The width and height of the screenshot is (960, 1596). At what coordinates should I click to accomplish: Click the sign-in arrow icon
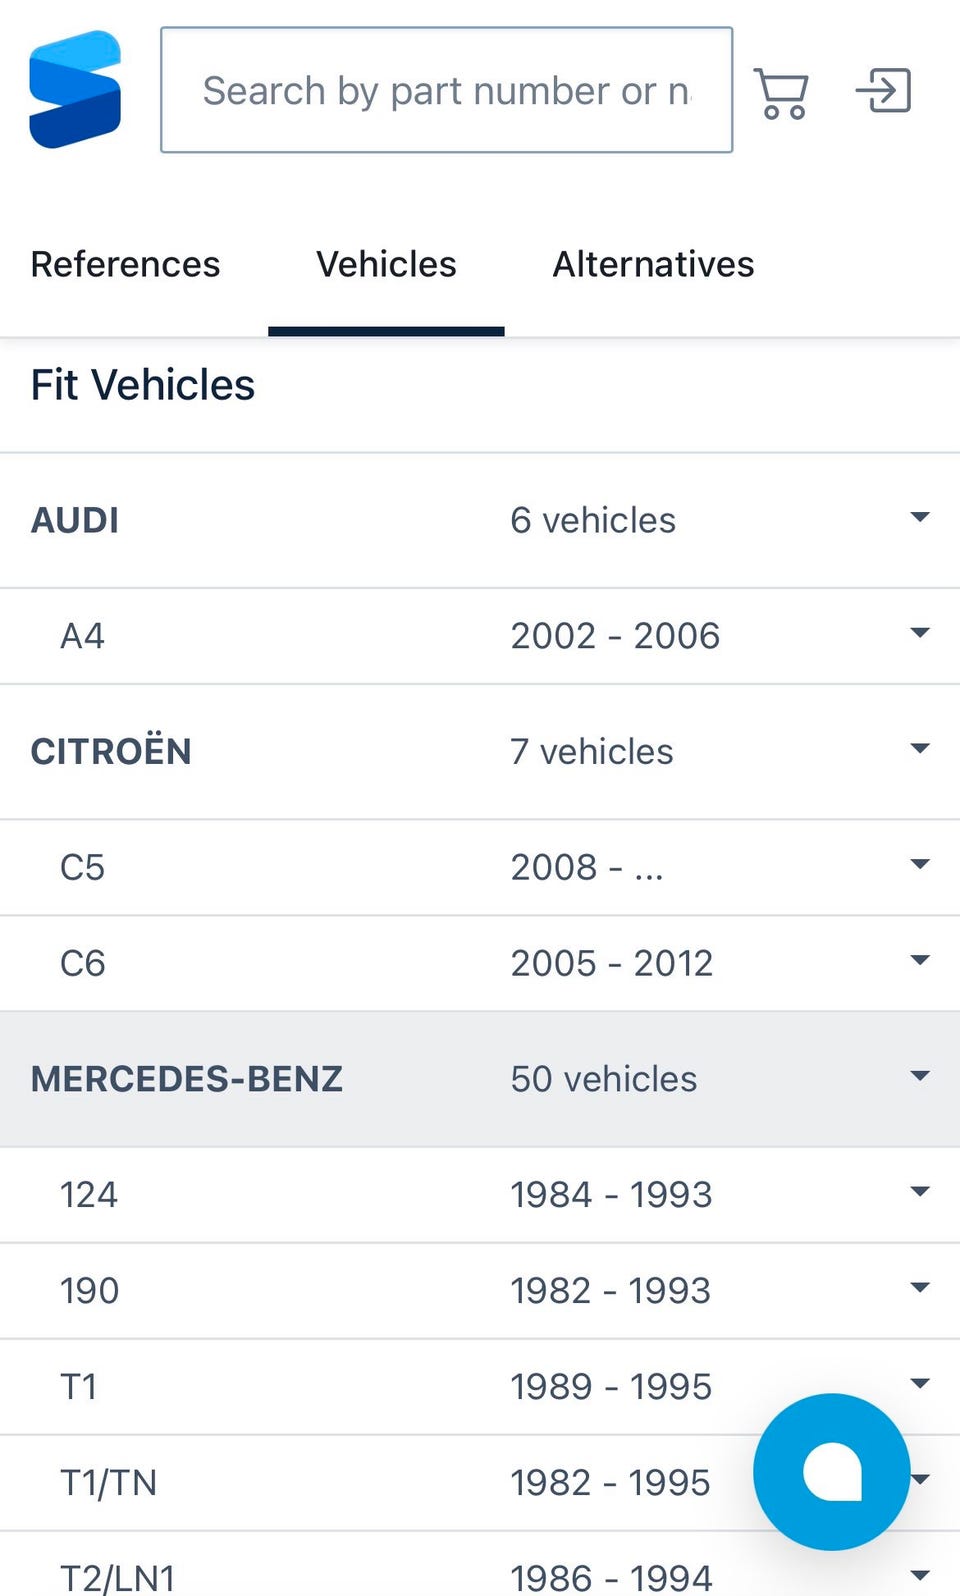pos(884,91)
